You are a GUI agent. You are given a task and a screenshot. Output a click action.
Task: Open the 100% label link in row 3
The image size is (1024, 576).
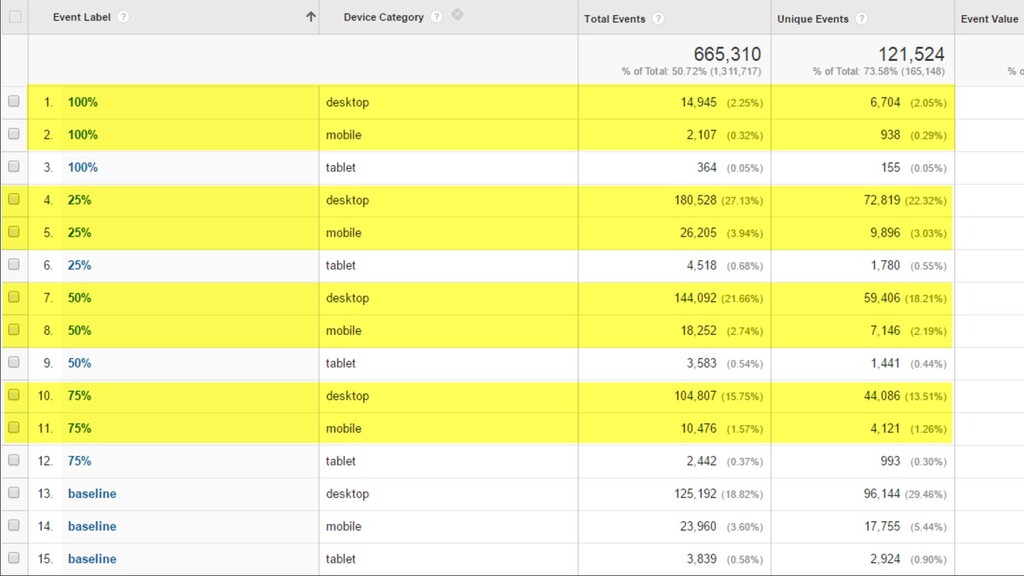tap(83, 168)
